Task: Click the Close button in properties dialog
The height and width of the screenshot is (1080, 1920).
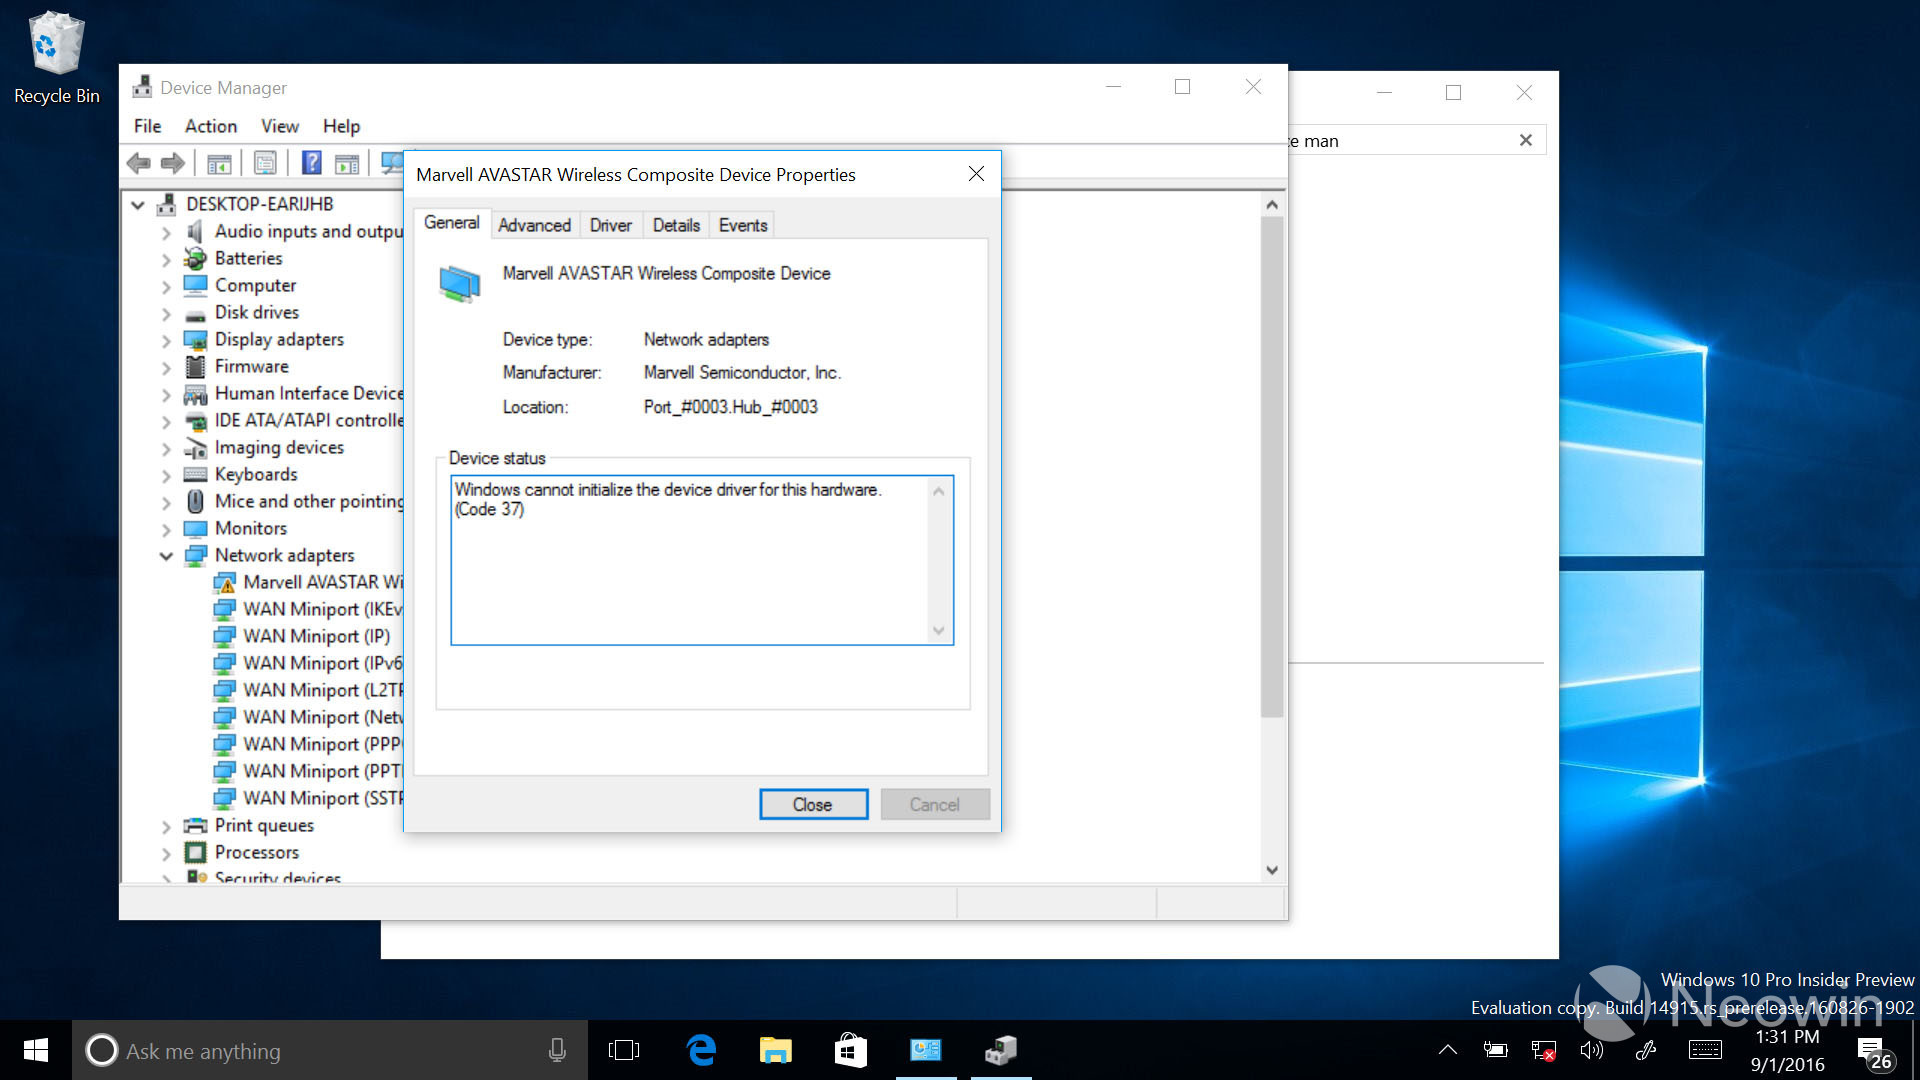Action: [813, 804]
